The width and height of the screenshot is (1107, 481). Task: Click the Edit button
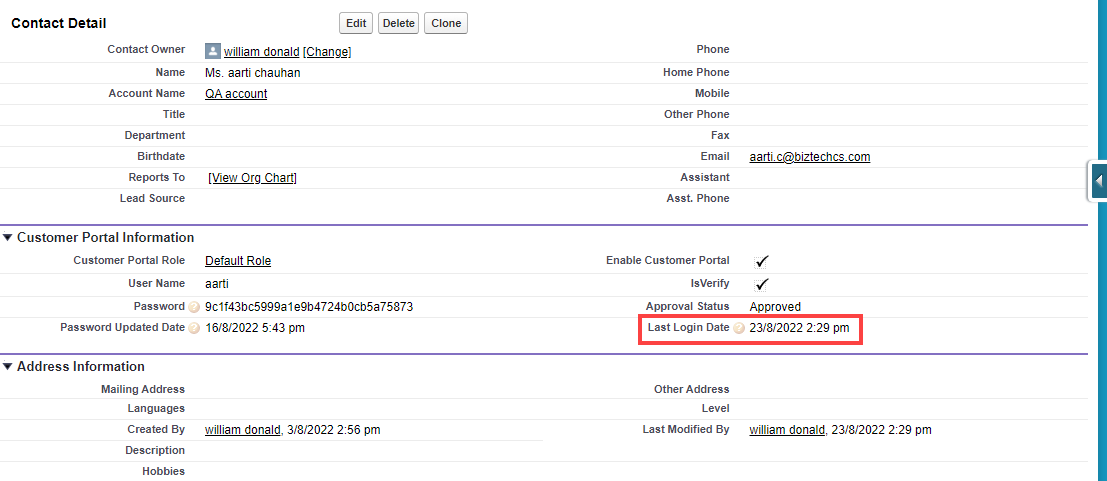pos(356,23)
